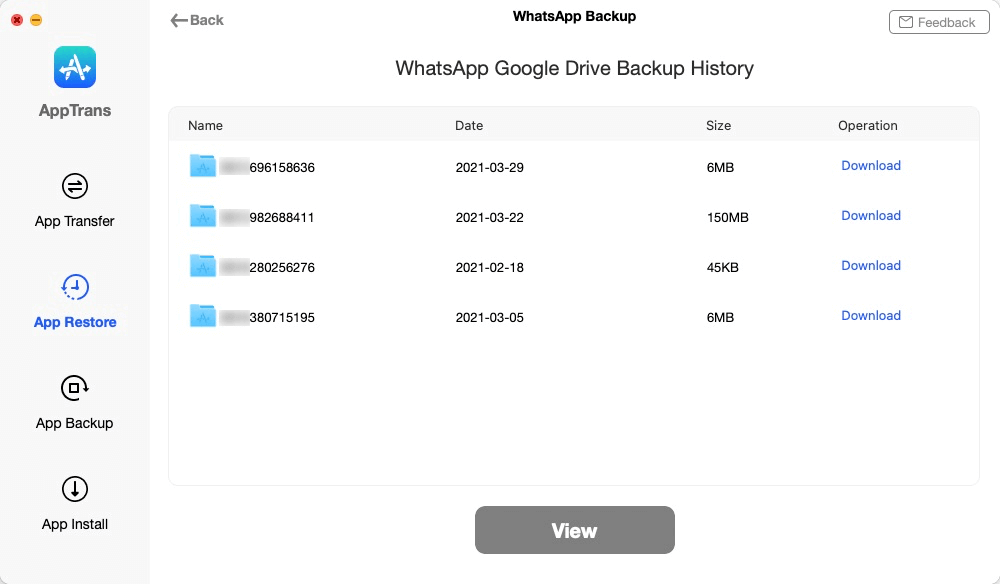Download the 2021-03-29 backup
1000x584 pixels.
(x=870, y=166)
